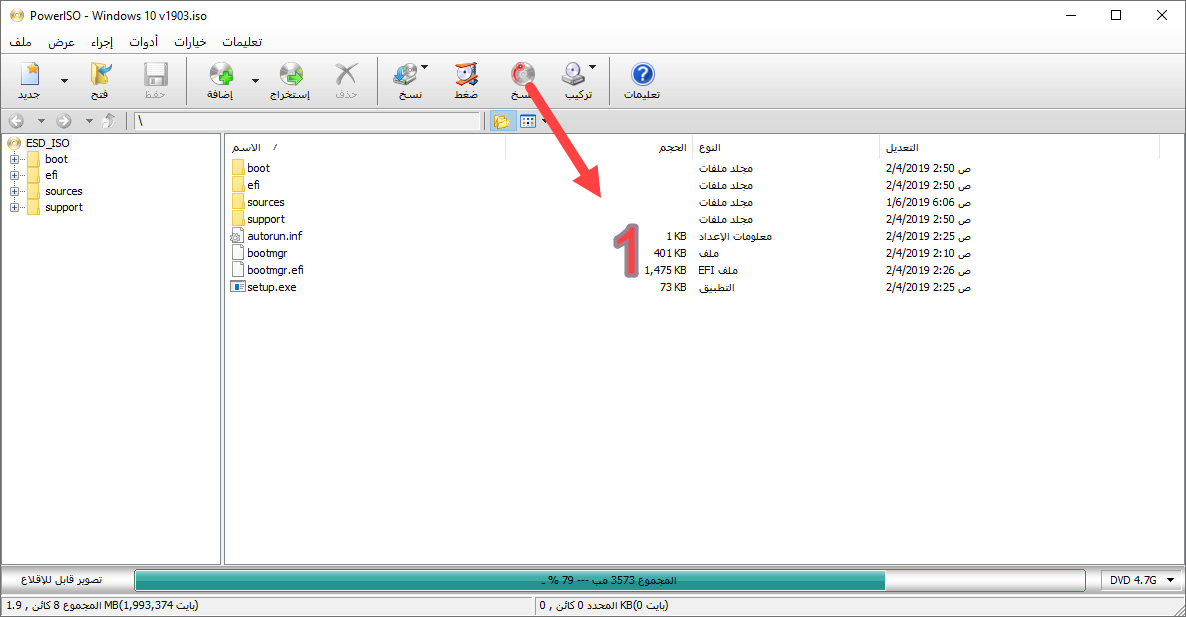
Task: Toggle the folder tree pane button
Action: click(501, 121)
